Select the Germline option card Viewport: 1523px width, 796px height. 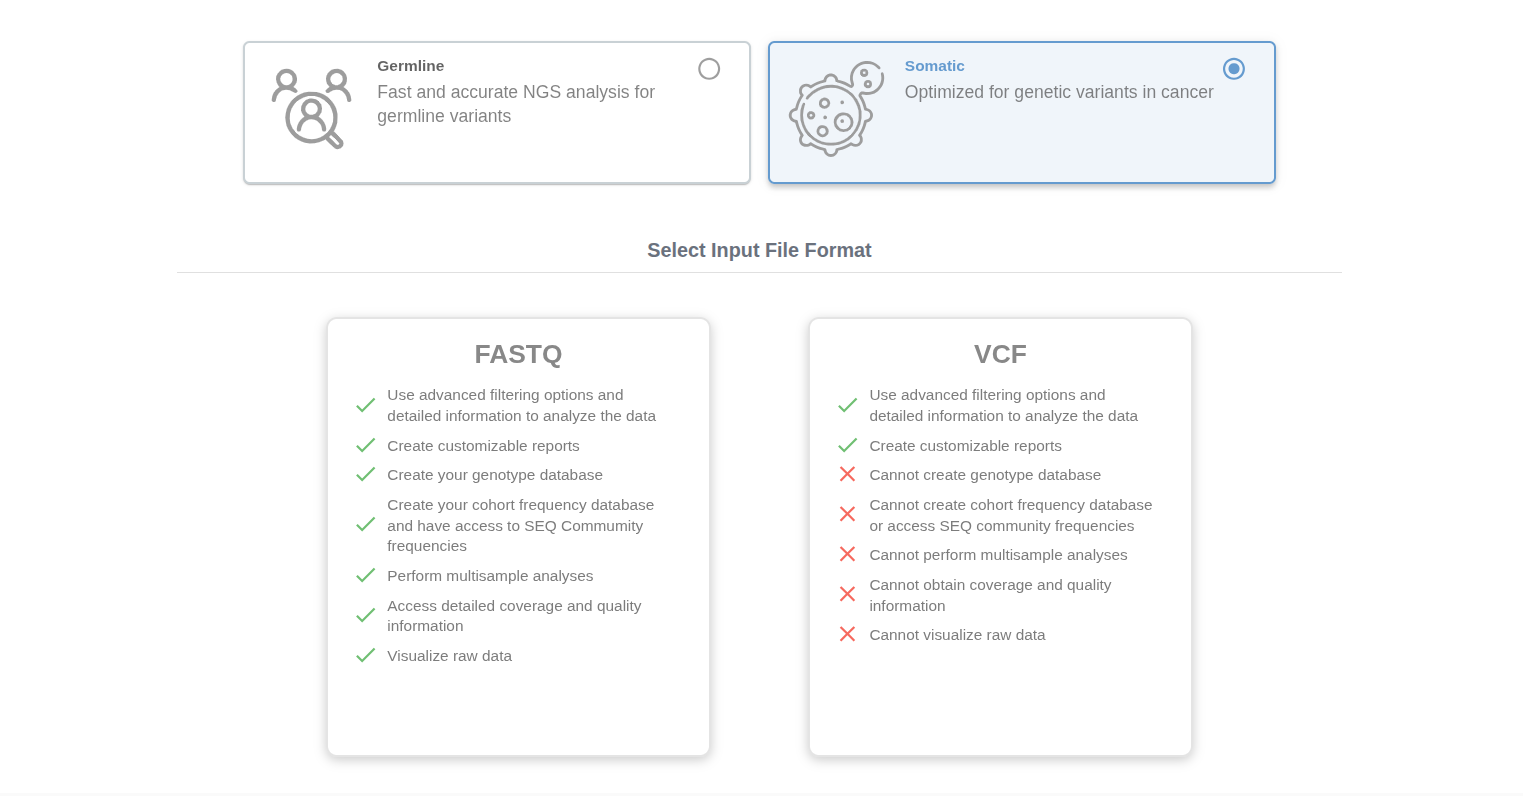point(497,112)
